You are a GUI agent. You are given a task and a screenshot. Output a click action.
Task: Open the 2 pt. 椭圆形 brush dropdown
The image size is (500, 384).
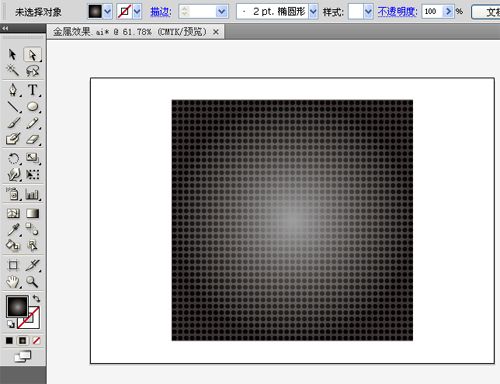(x=313, y=12)
